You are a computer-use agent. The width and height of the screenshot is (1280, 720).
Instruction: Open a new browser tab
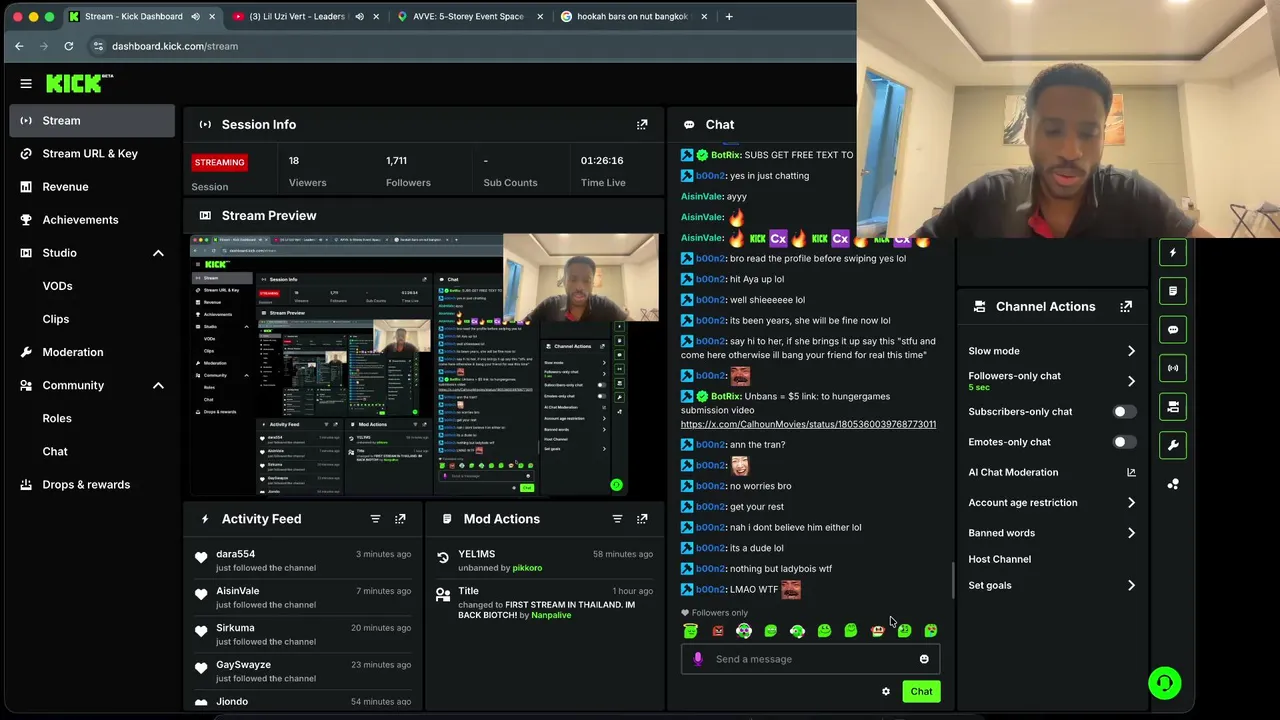click(x=729, y=16)
